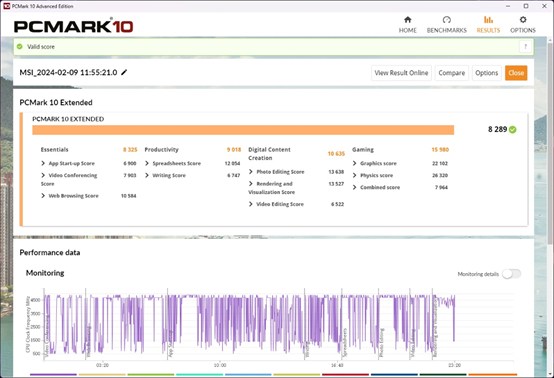Switch to the Results tab
This screenshot has height=378, width=554.
(488, 25)
